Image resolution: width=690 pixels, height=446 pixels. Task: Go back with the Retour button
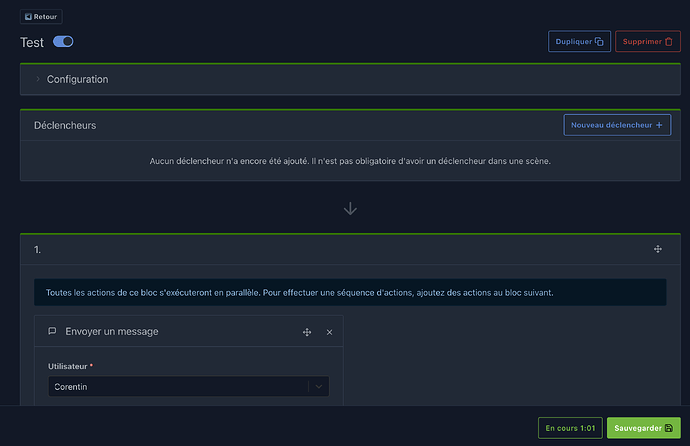coord(41,17)
